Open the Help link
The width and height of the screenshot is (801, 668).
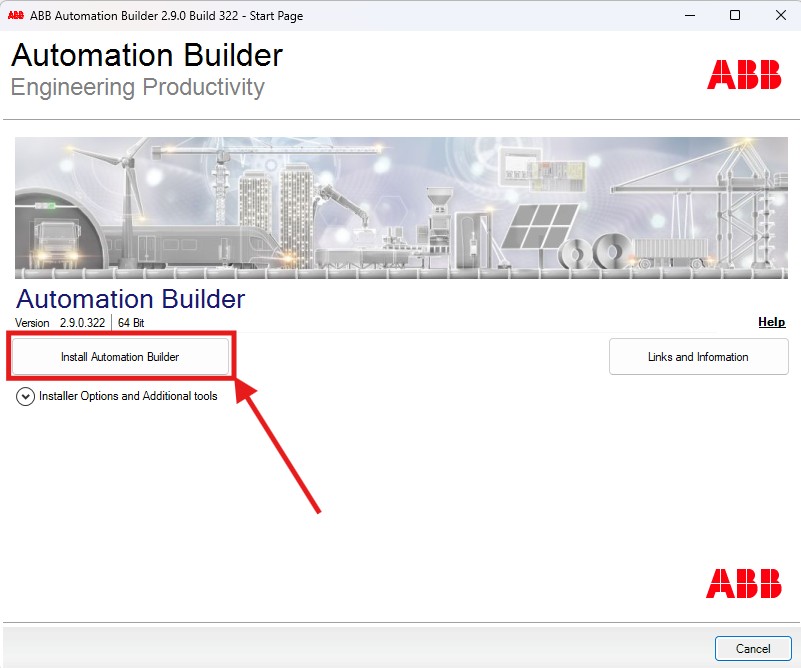(771, 322)
